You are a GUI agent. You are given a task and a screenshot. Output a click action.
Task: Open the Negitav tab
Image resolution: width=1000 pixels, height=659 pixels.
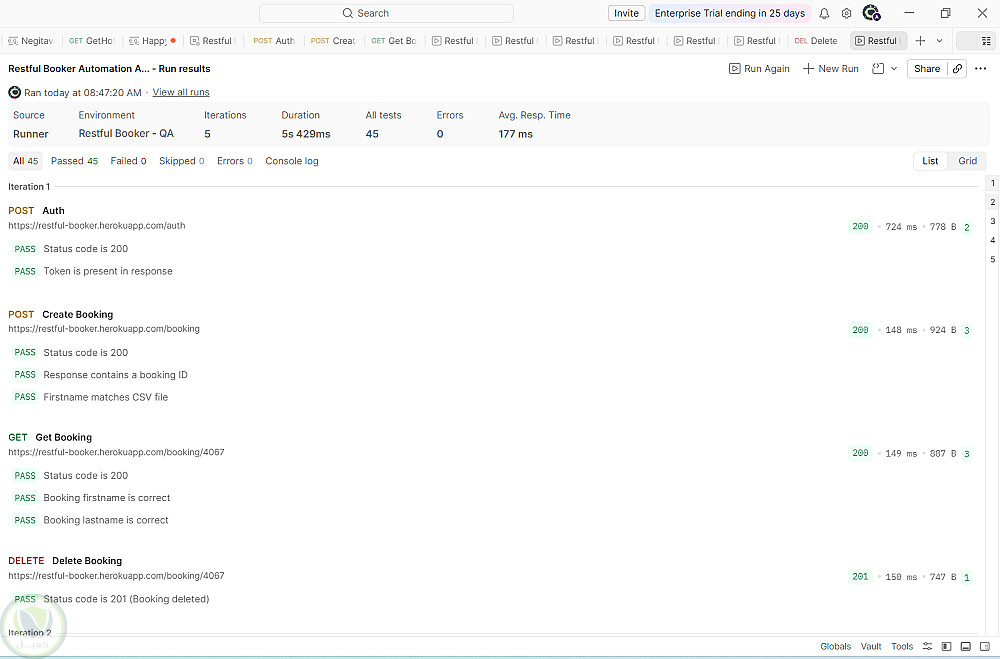(31, 41)
